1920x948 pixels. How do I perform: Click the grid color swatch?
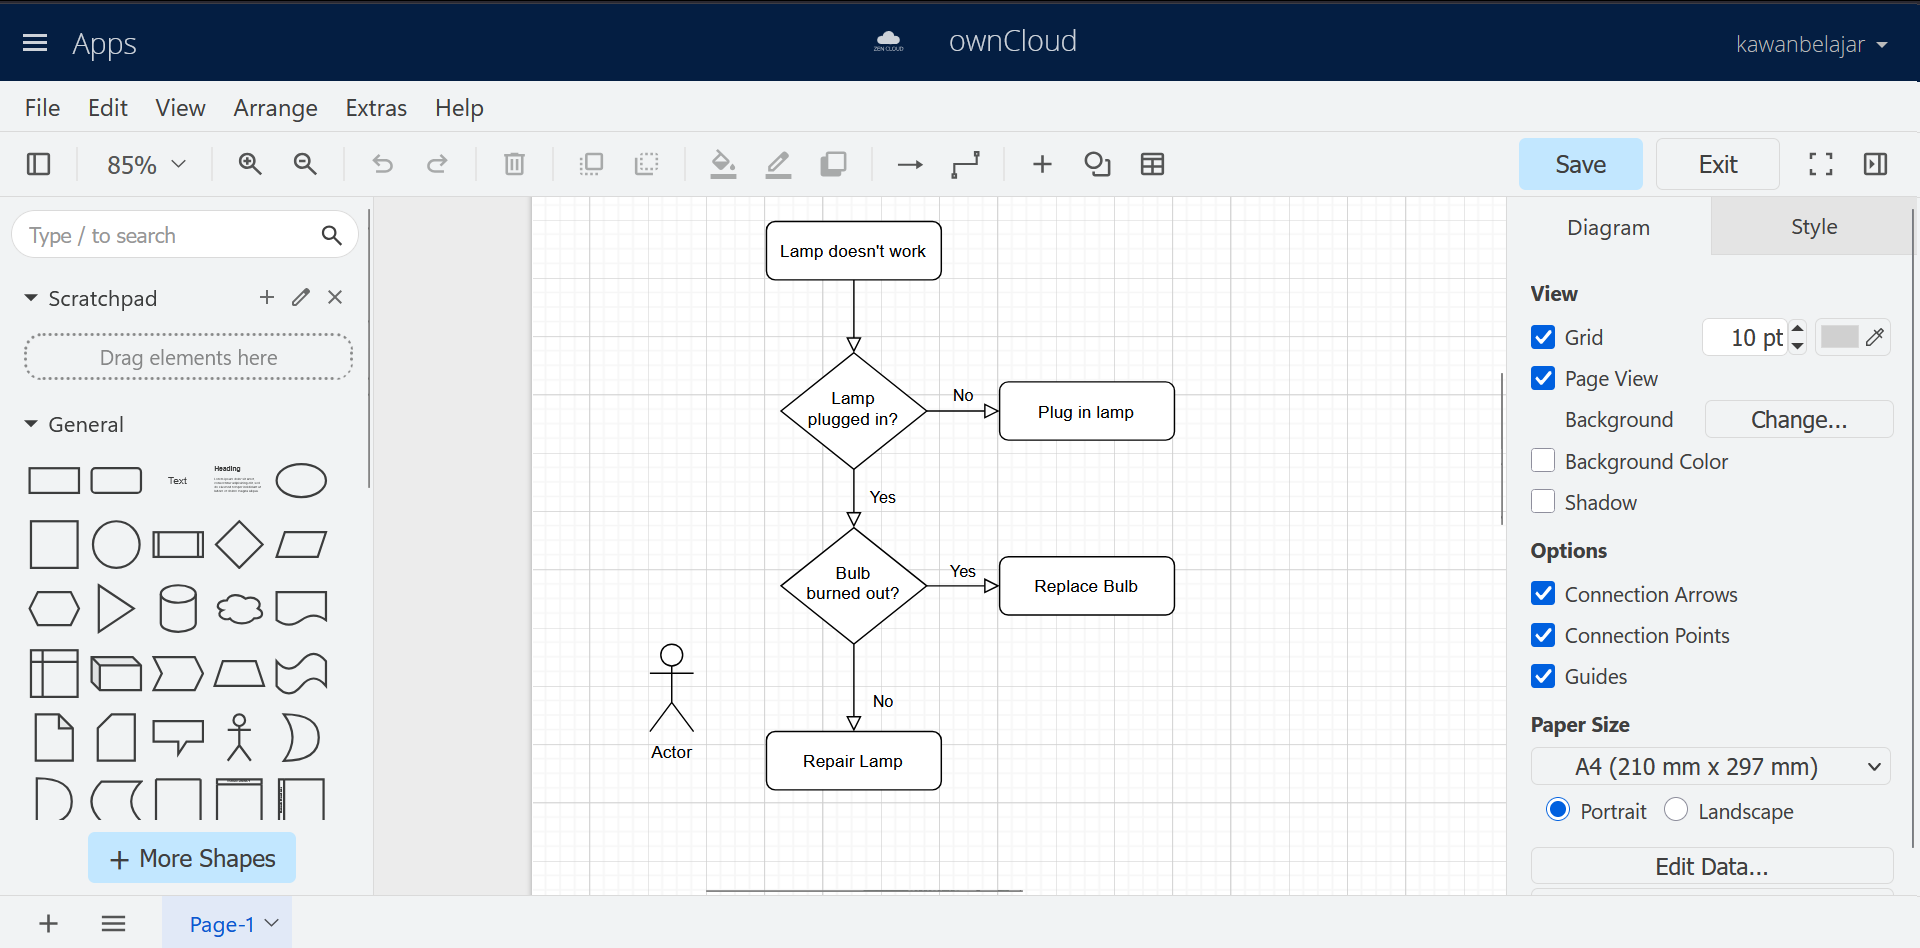tap(1839, 337)
